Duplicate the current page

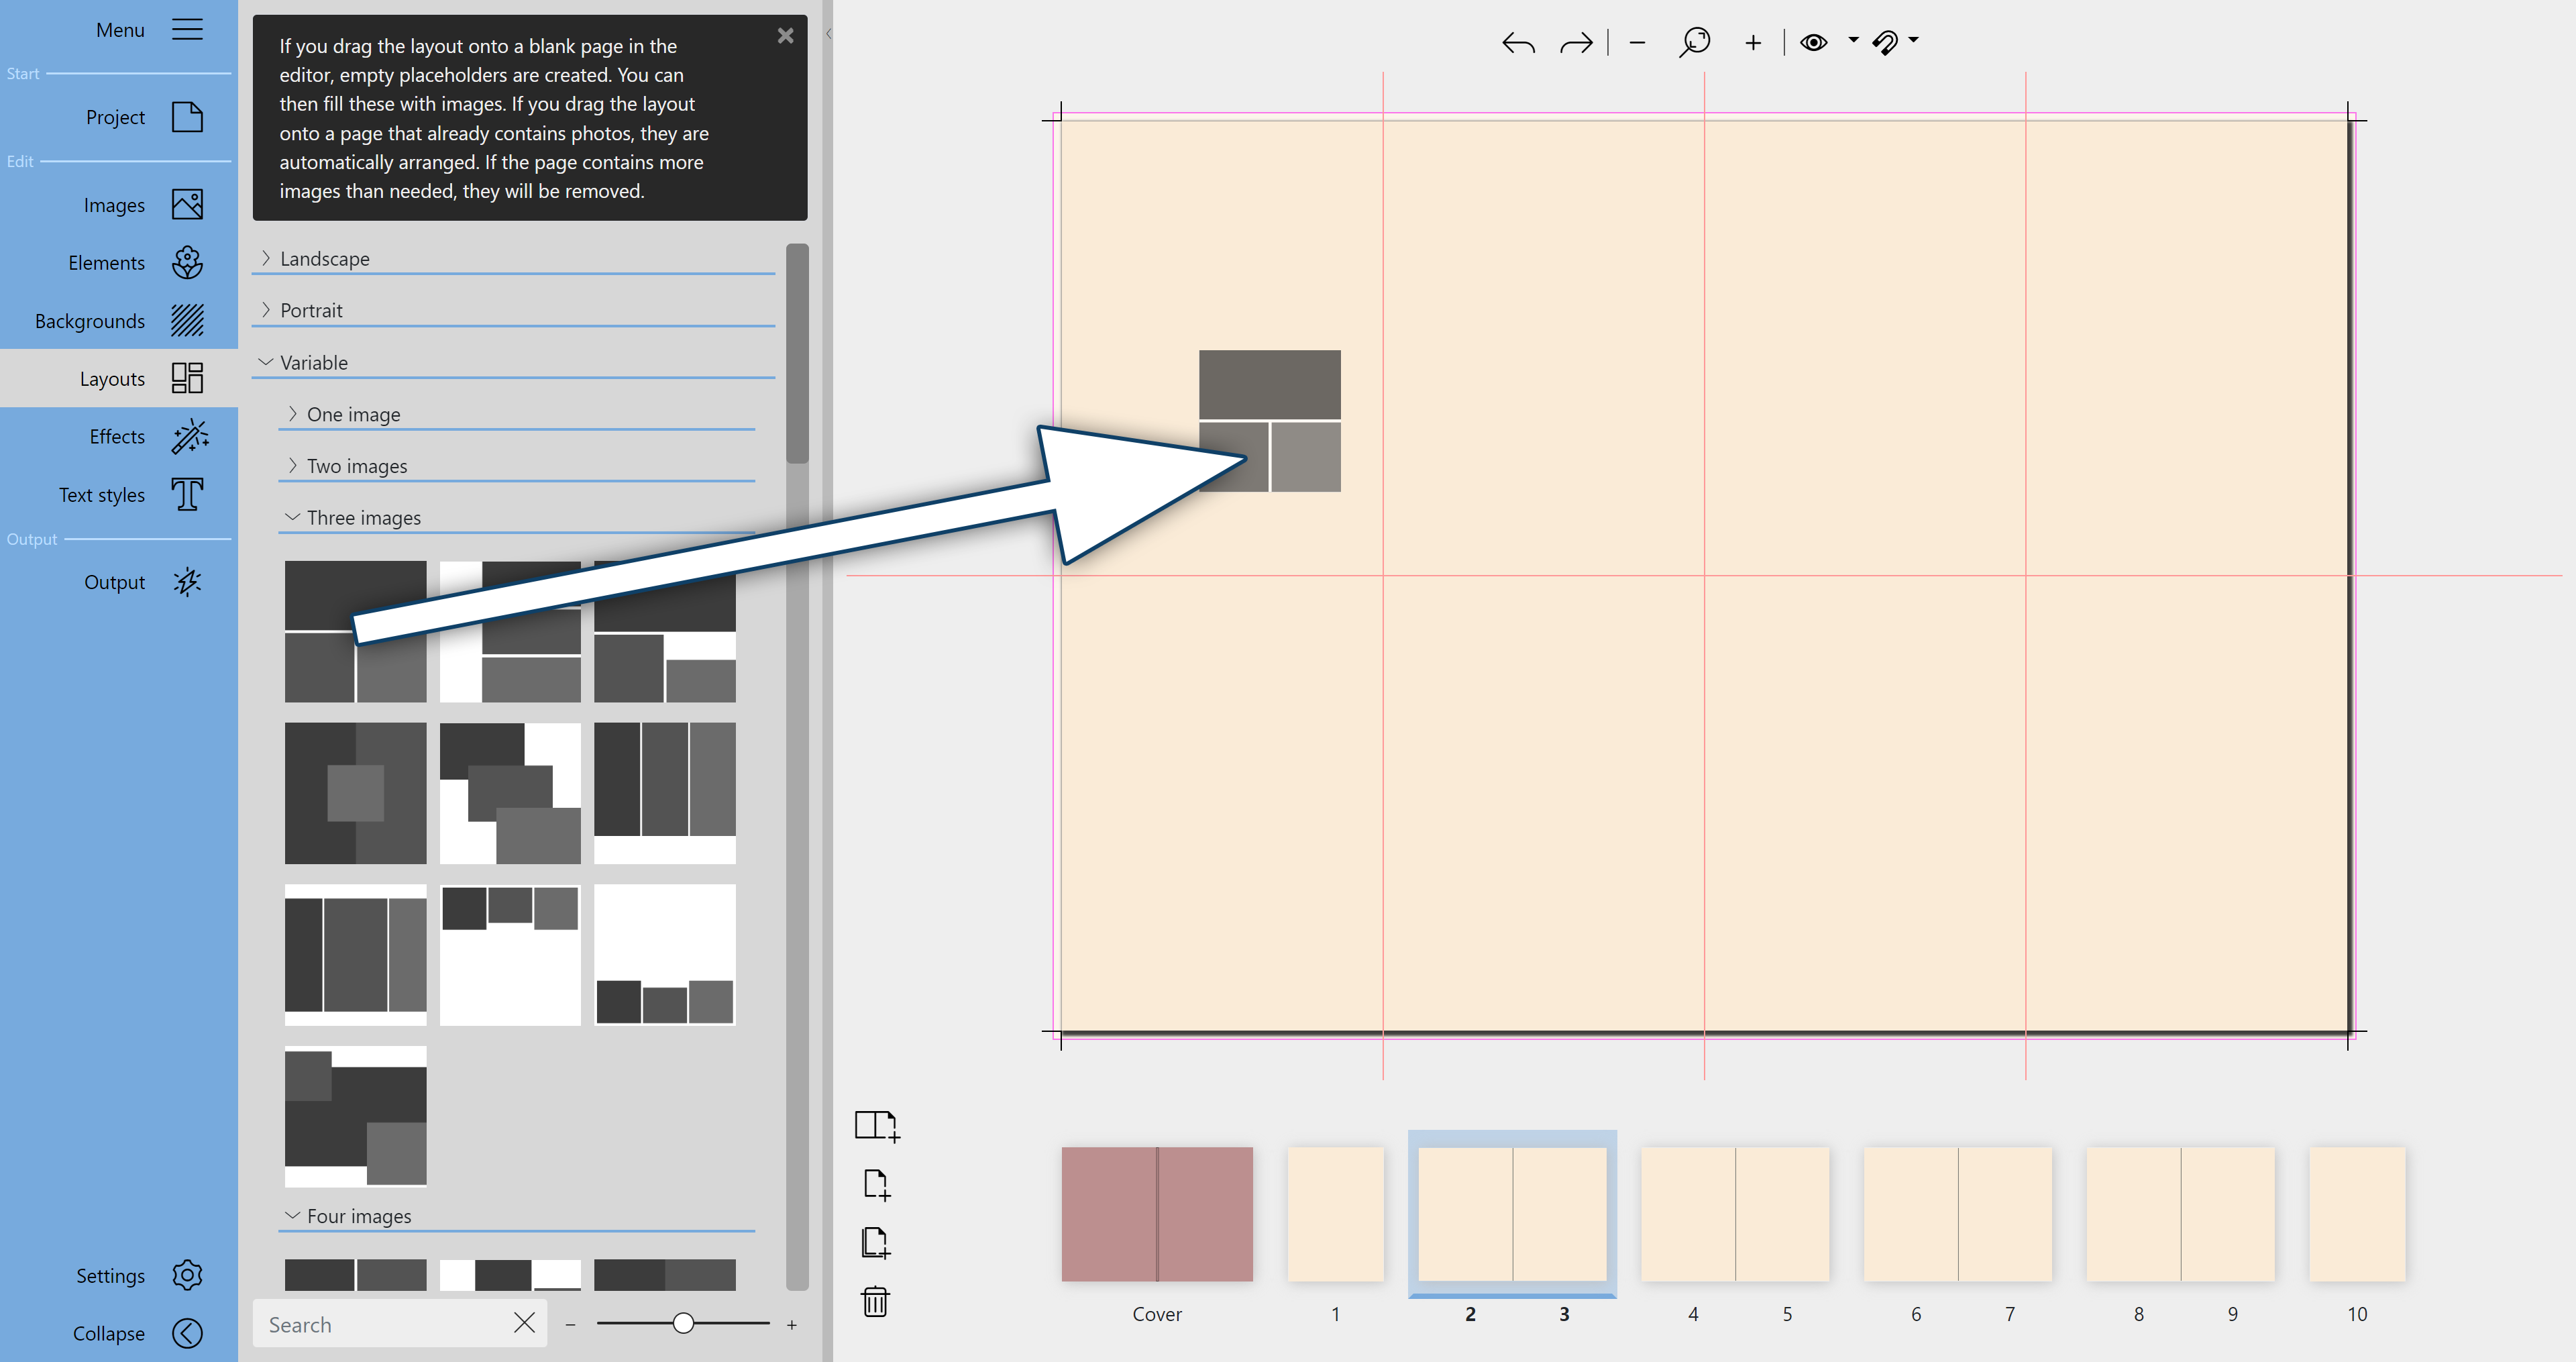(877, 1243)
